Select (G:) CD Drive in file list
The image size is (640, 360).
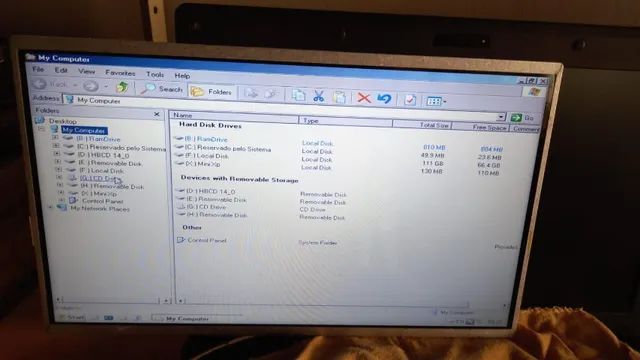coord(206,207)
